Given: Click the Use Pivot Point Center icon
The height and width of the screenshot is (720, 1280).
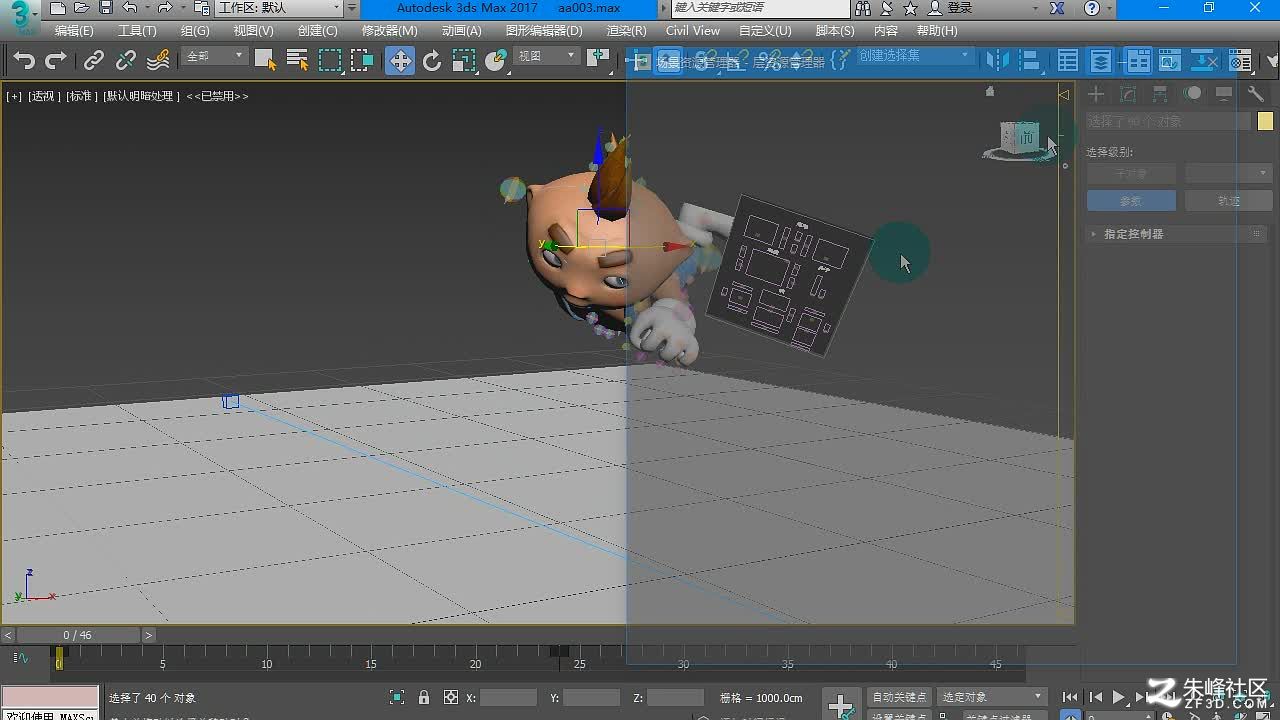Looking at the screenshot, I should 599,59.
